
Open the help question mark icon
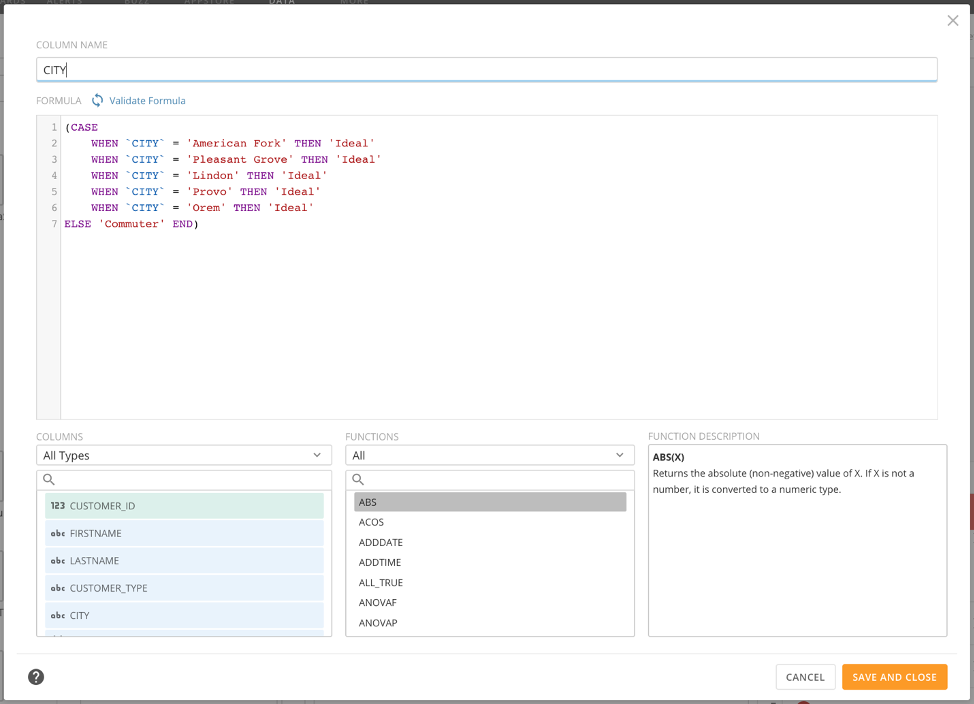pos(36,677)
